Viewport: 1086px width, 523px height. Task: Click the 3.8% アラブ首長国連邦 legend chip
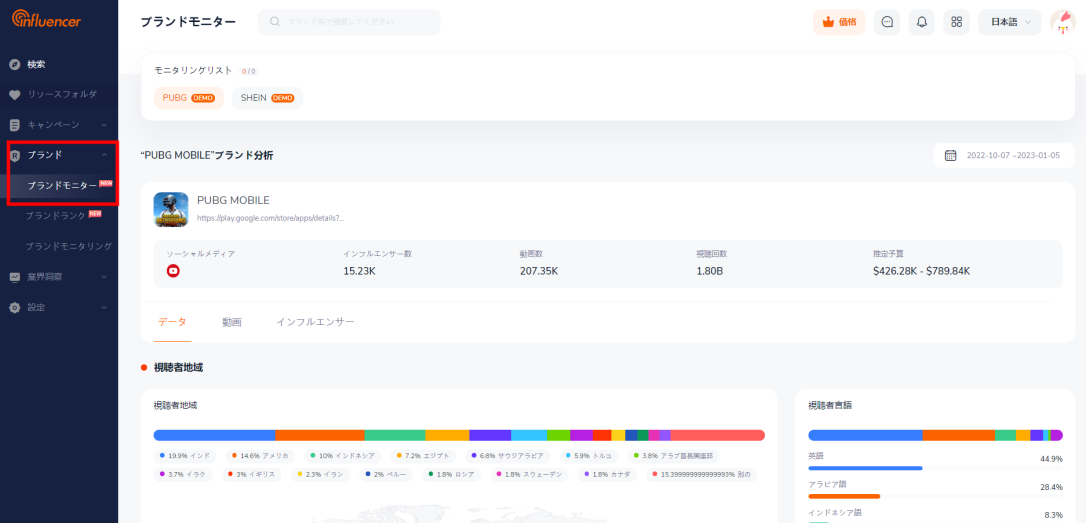674,456
